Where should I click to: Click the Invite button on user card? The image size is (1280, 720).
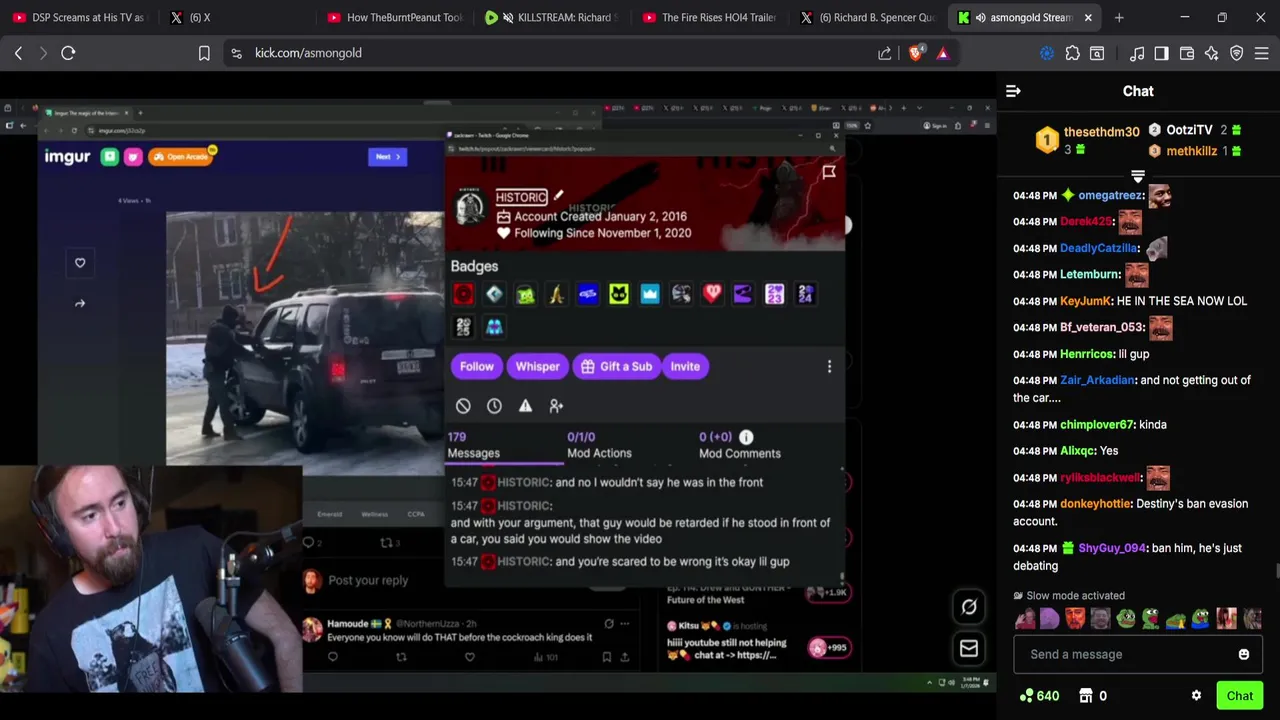(x=685, y=366)
